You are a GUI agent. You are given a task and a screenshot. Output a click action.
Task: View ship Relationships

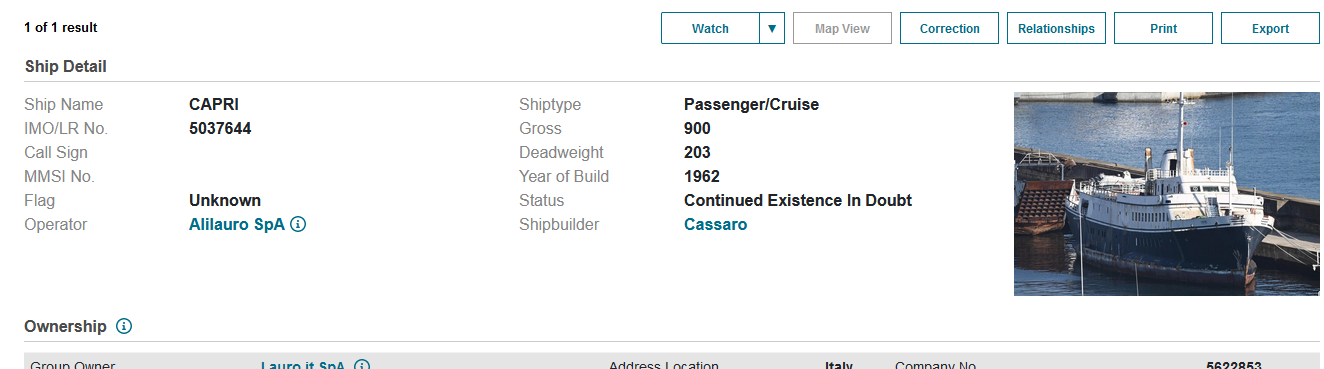point(1056,28)
